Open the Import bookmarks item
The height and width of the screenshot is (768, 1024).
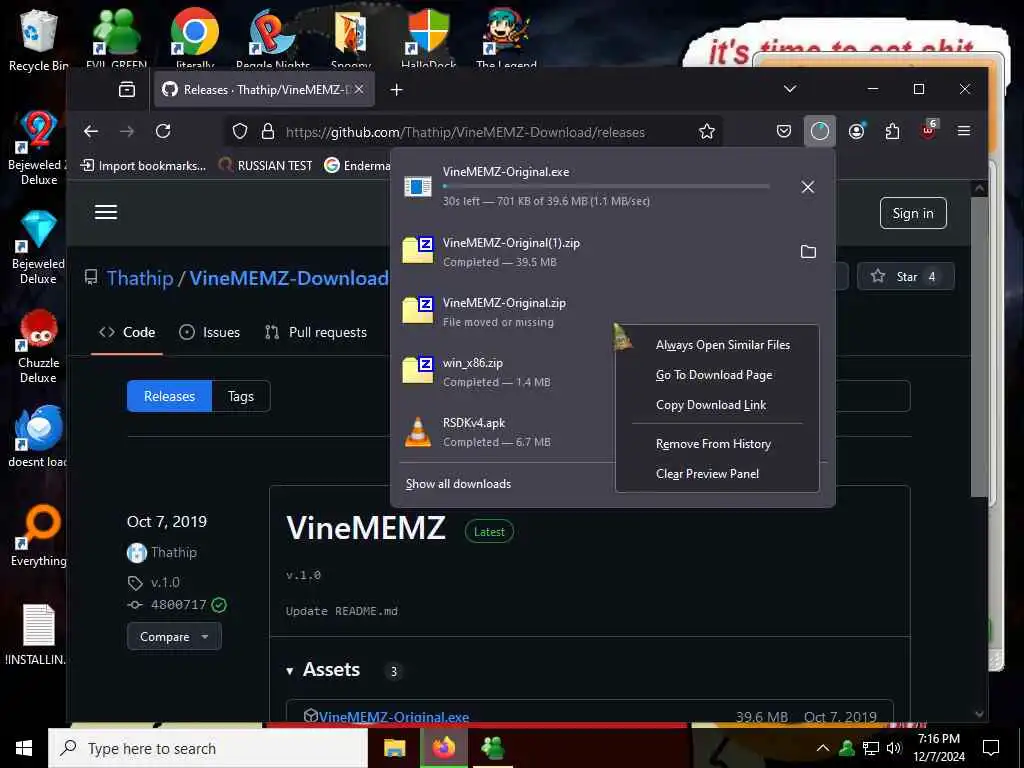pos(143,166)
